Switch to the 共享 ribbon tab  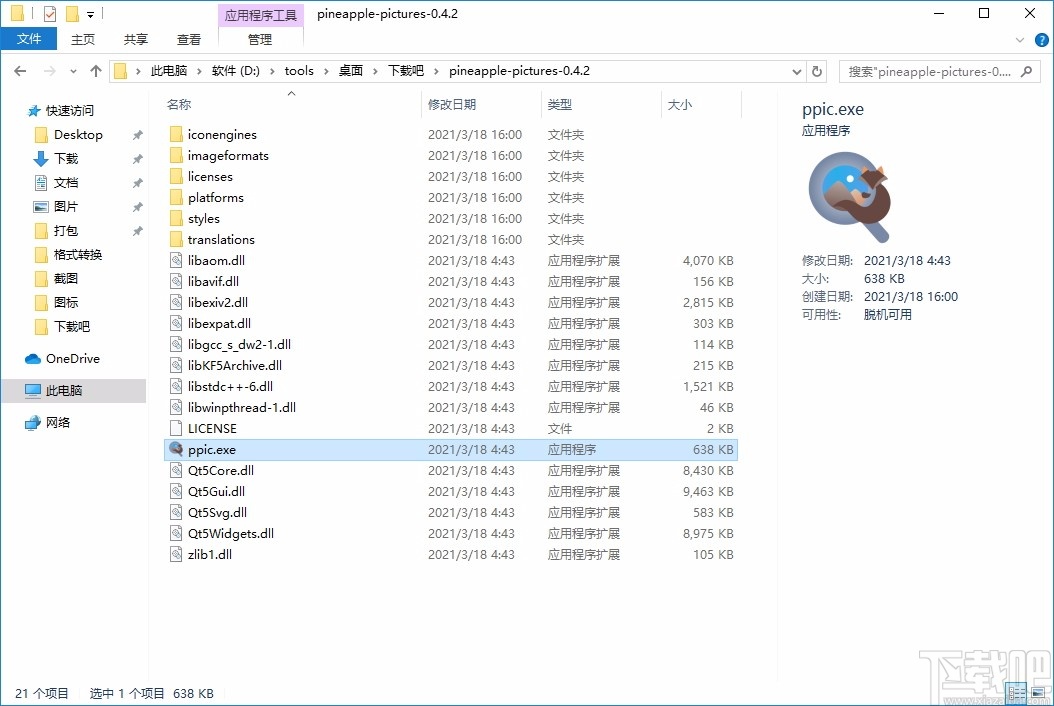[x=136, y=40]
